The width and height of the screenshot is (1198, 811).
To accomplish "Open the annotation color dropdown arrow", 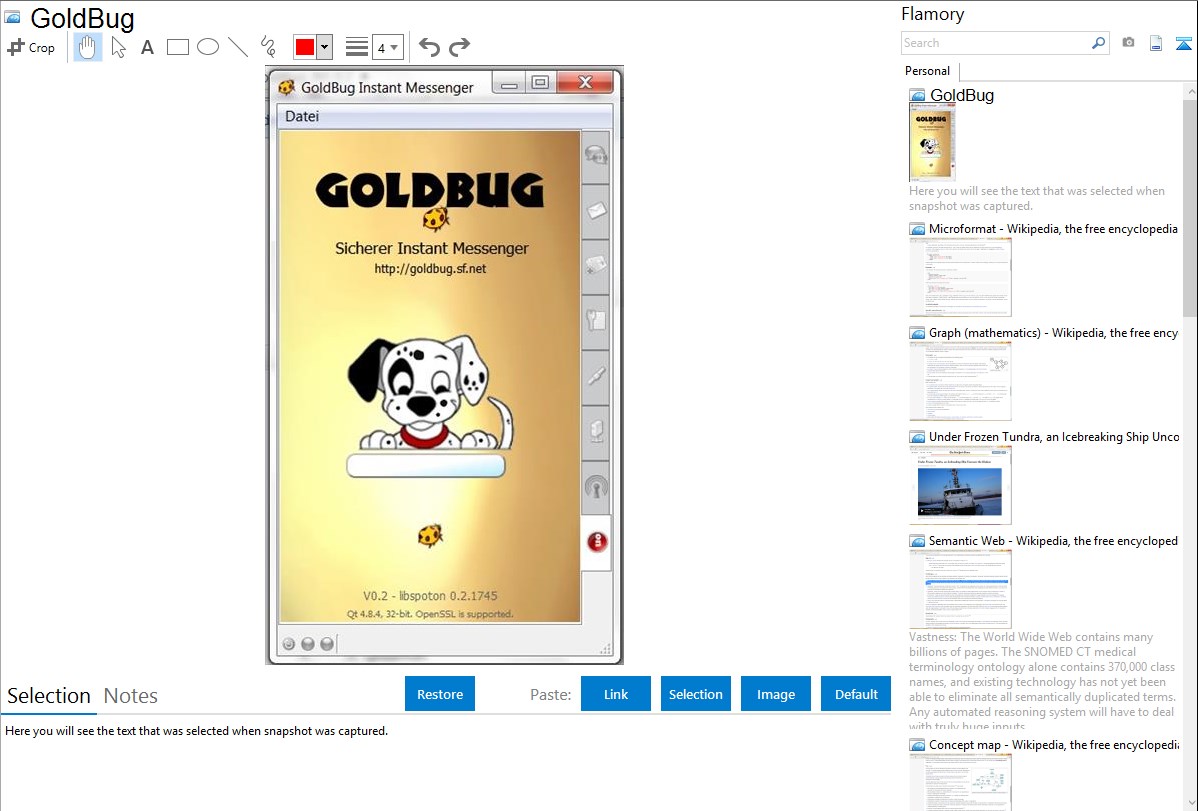I will pos(324,47).
